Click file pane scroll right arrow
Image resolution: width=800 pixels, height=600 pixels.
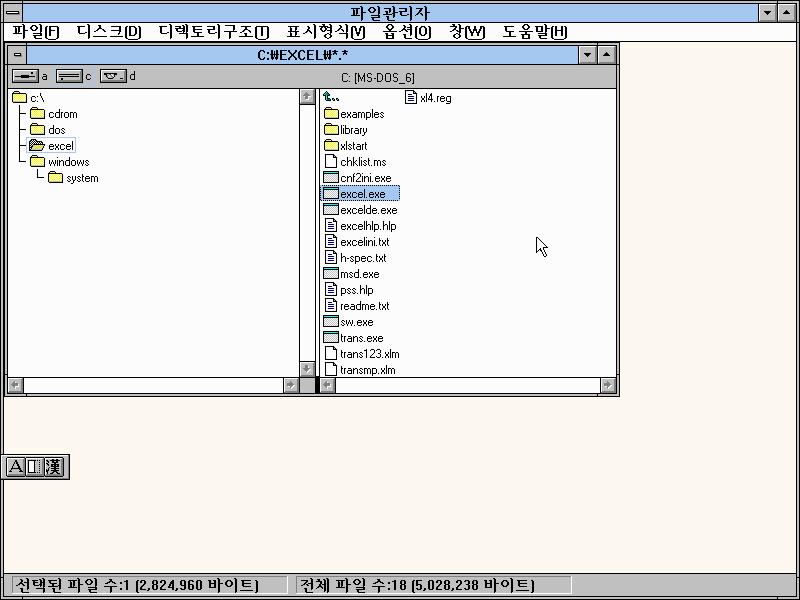pos(608,385)
